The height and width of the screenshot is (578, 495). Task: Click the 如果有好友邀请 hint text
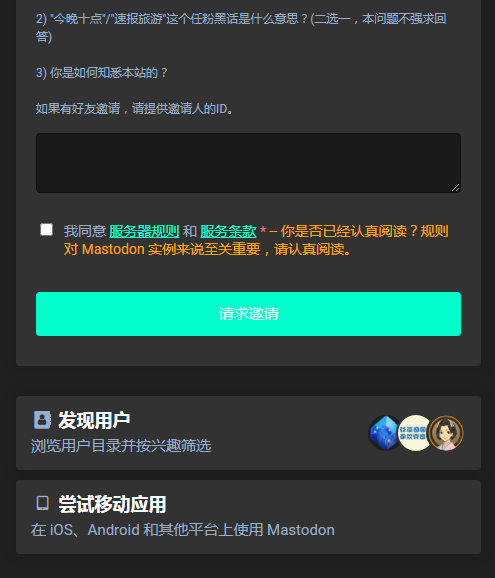(x=135, y=109)
